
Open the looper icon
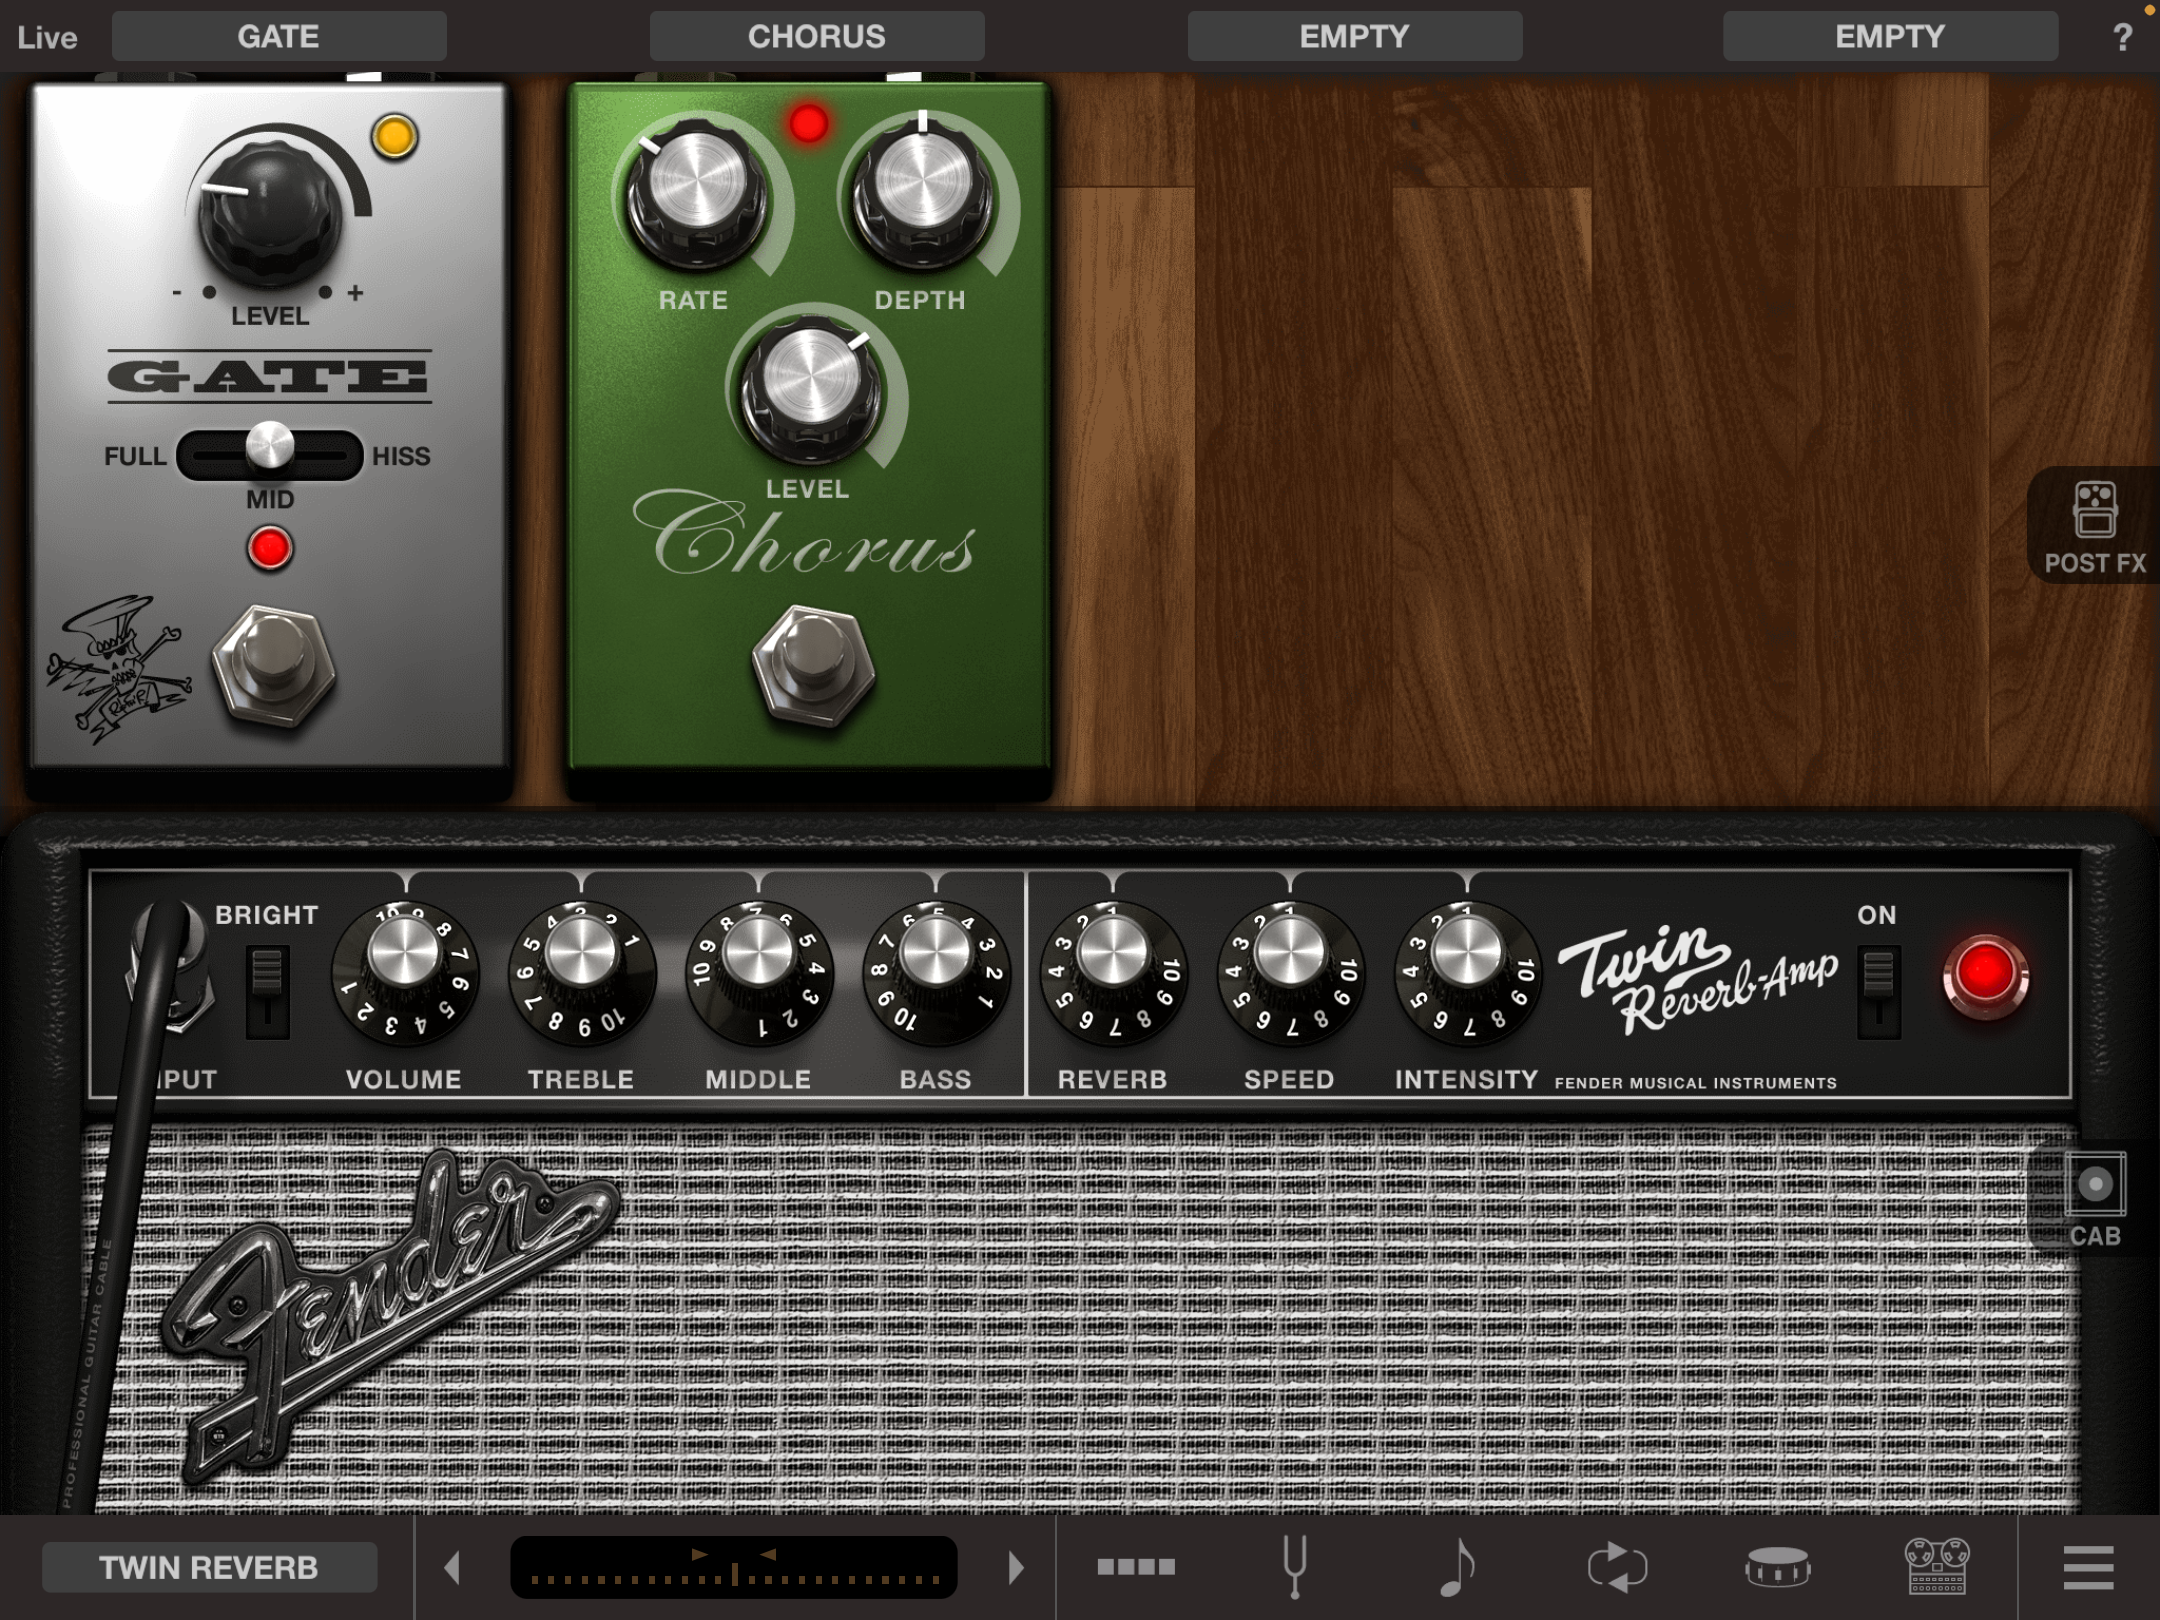click(x=1616, y=1566)
